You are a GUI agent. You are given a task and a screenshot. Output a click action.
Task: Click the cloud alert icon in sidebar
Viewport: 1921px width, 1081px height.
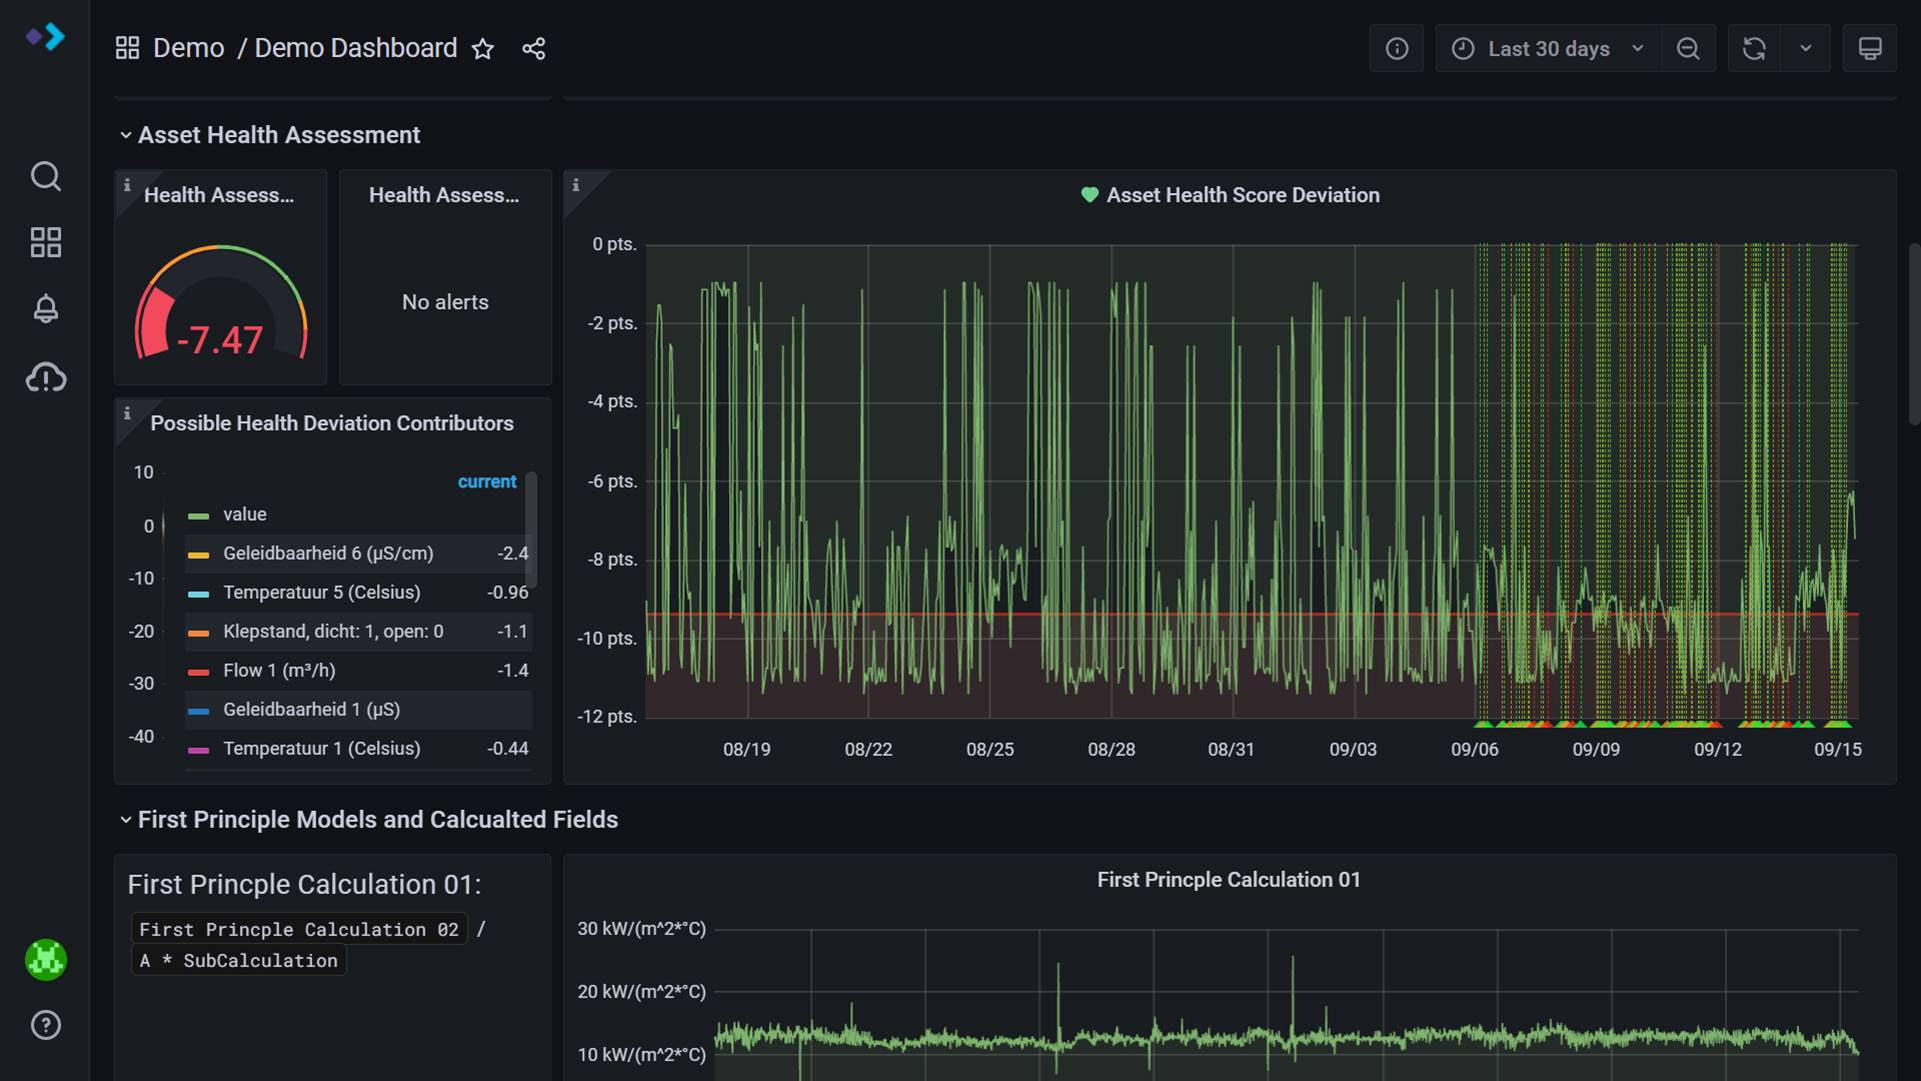point(45,377)
